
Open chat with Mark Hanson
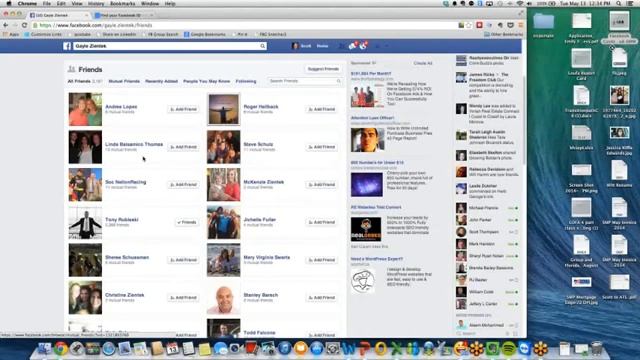tap(487, 244)
